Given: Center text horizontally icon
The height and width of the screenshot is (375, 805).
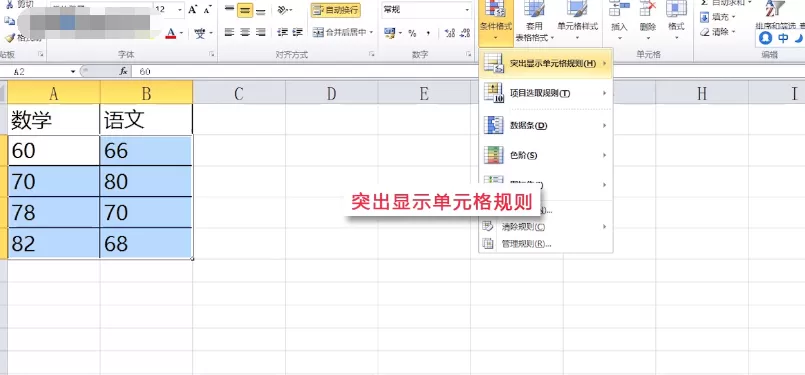Looking at the screenshot, I should click(245, 32).
